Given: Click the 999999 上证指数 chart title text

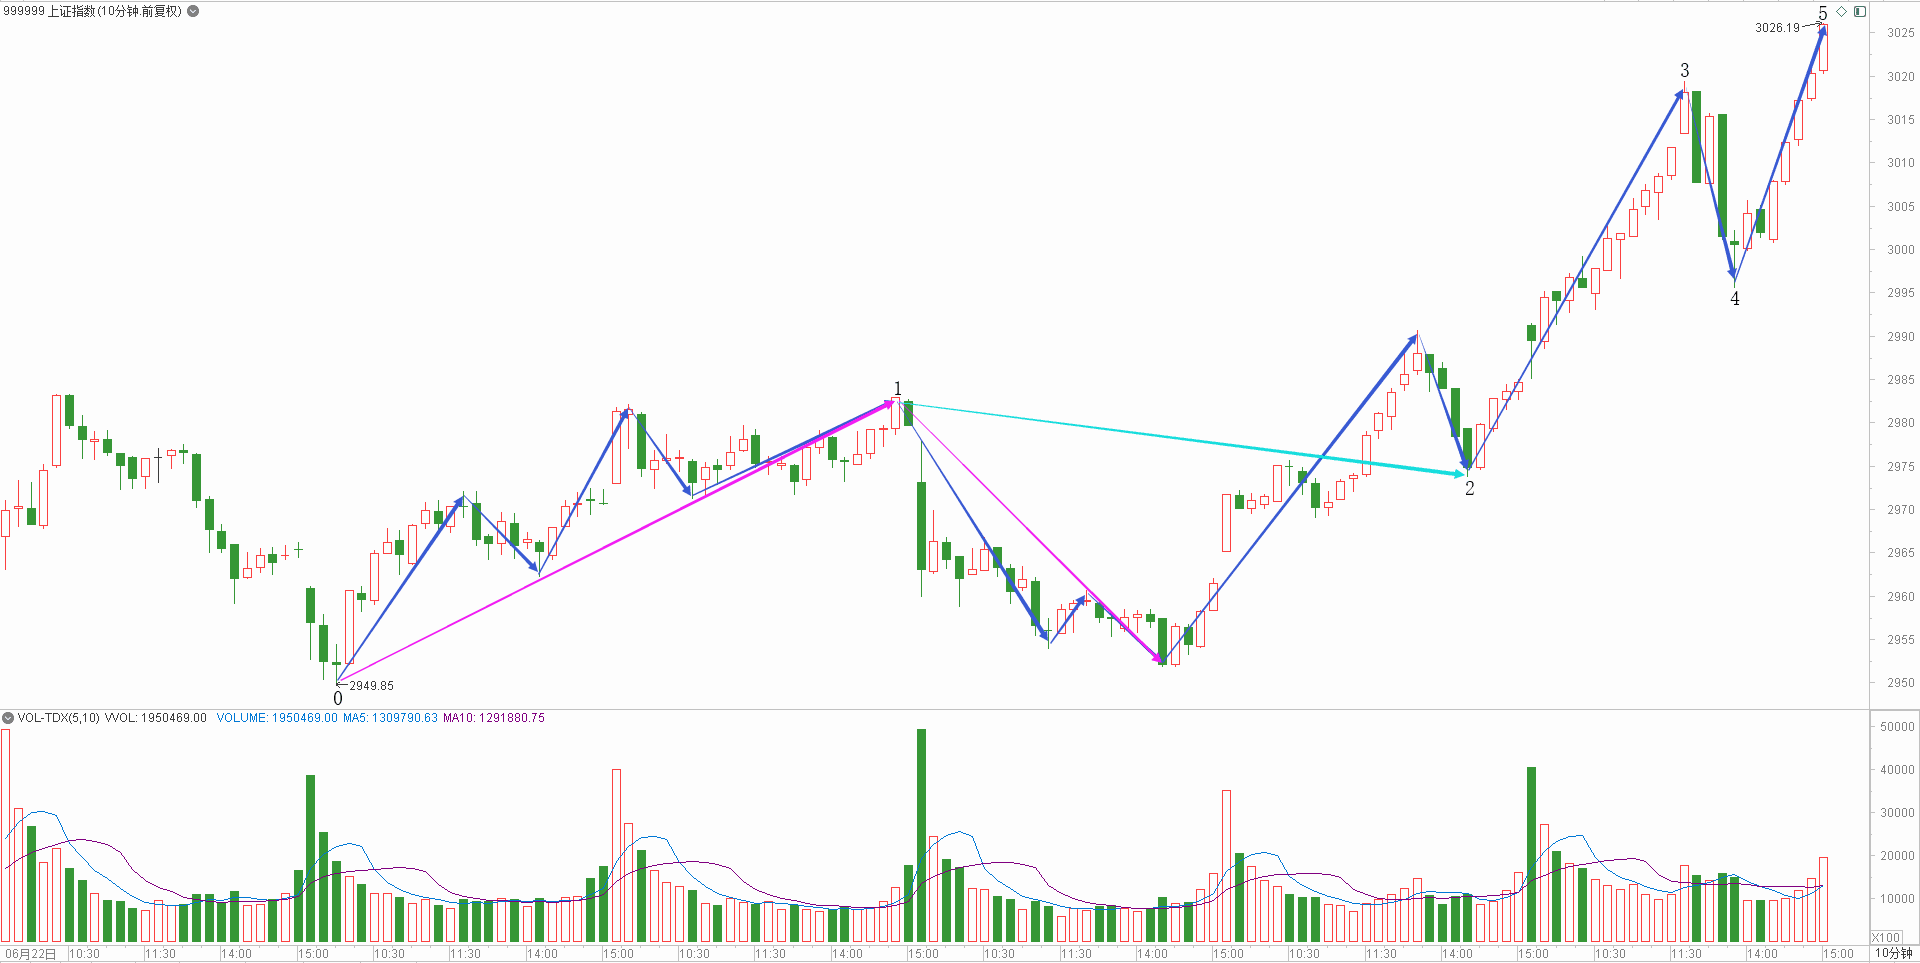Looking at the screenshot, I should click(x=93, y=11).
